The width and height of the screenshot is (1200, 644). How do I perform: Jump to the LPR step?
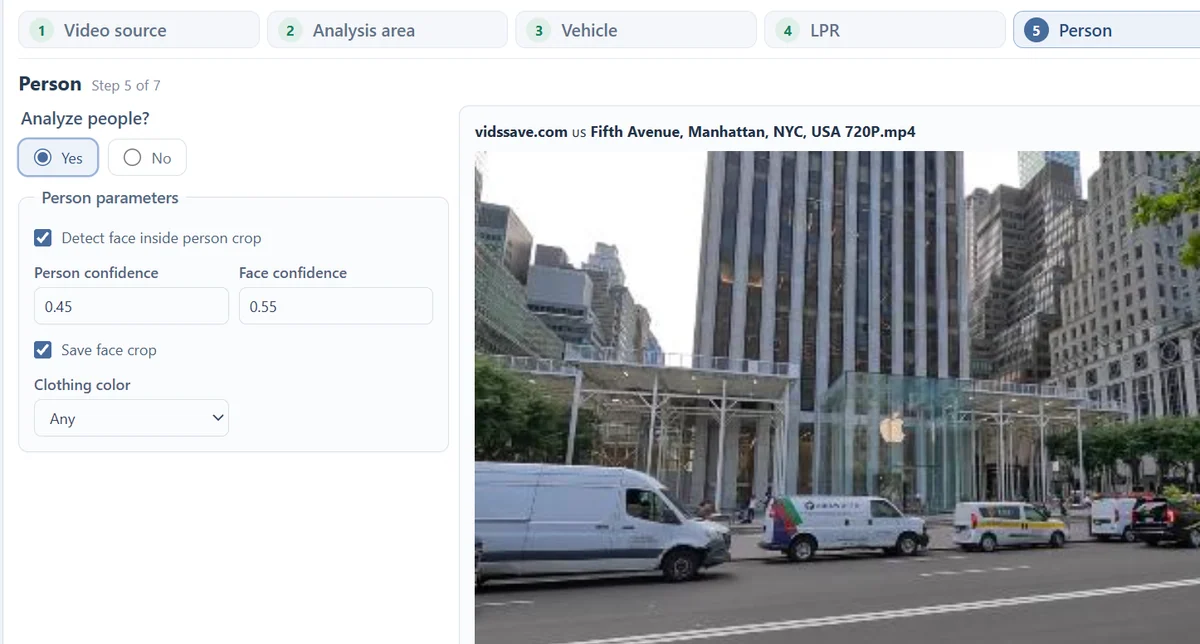(885, 30)
